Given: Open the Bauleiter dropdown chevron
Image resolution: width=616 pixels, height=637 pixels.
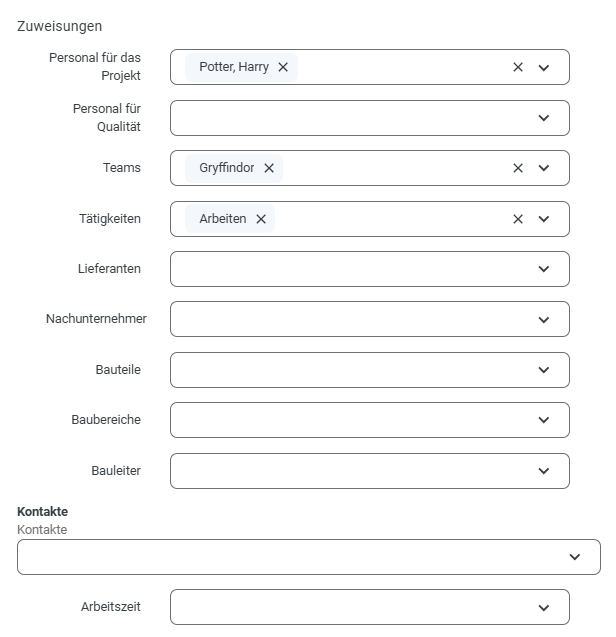Looking at the screenshot, I should [544, 471].
